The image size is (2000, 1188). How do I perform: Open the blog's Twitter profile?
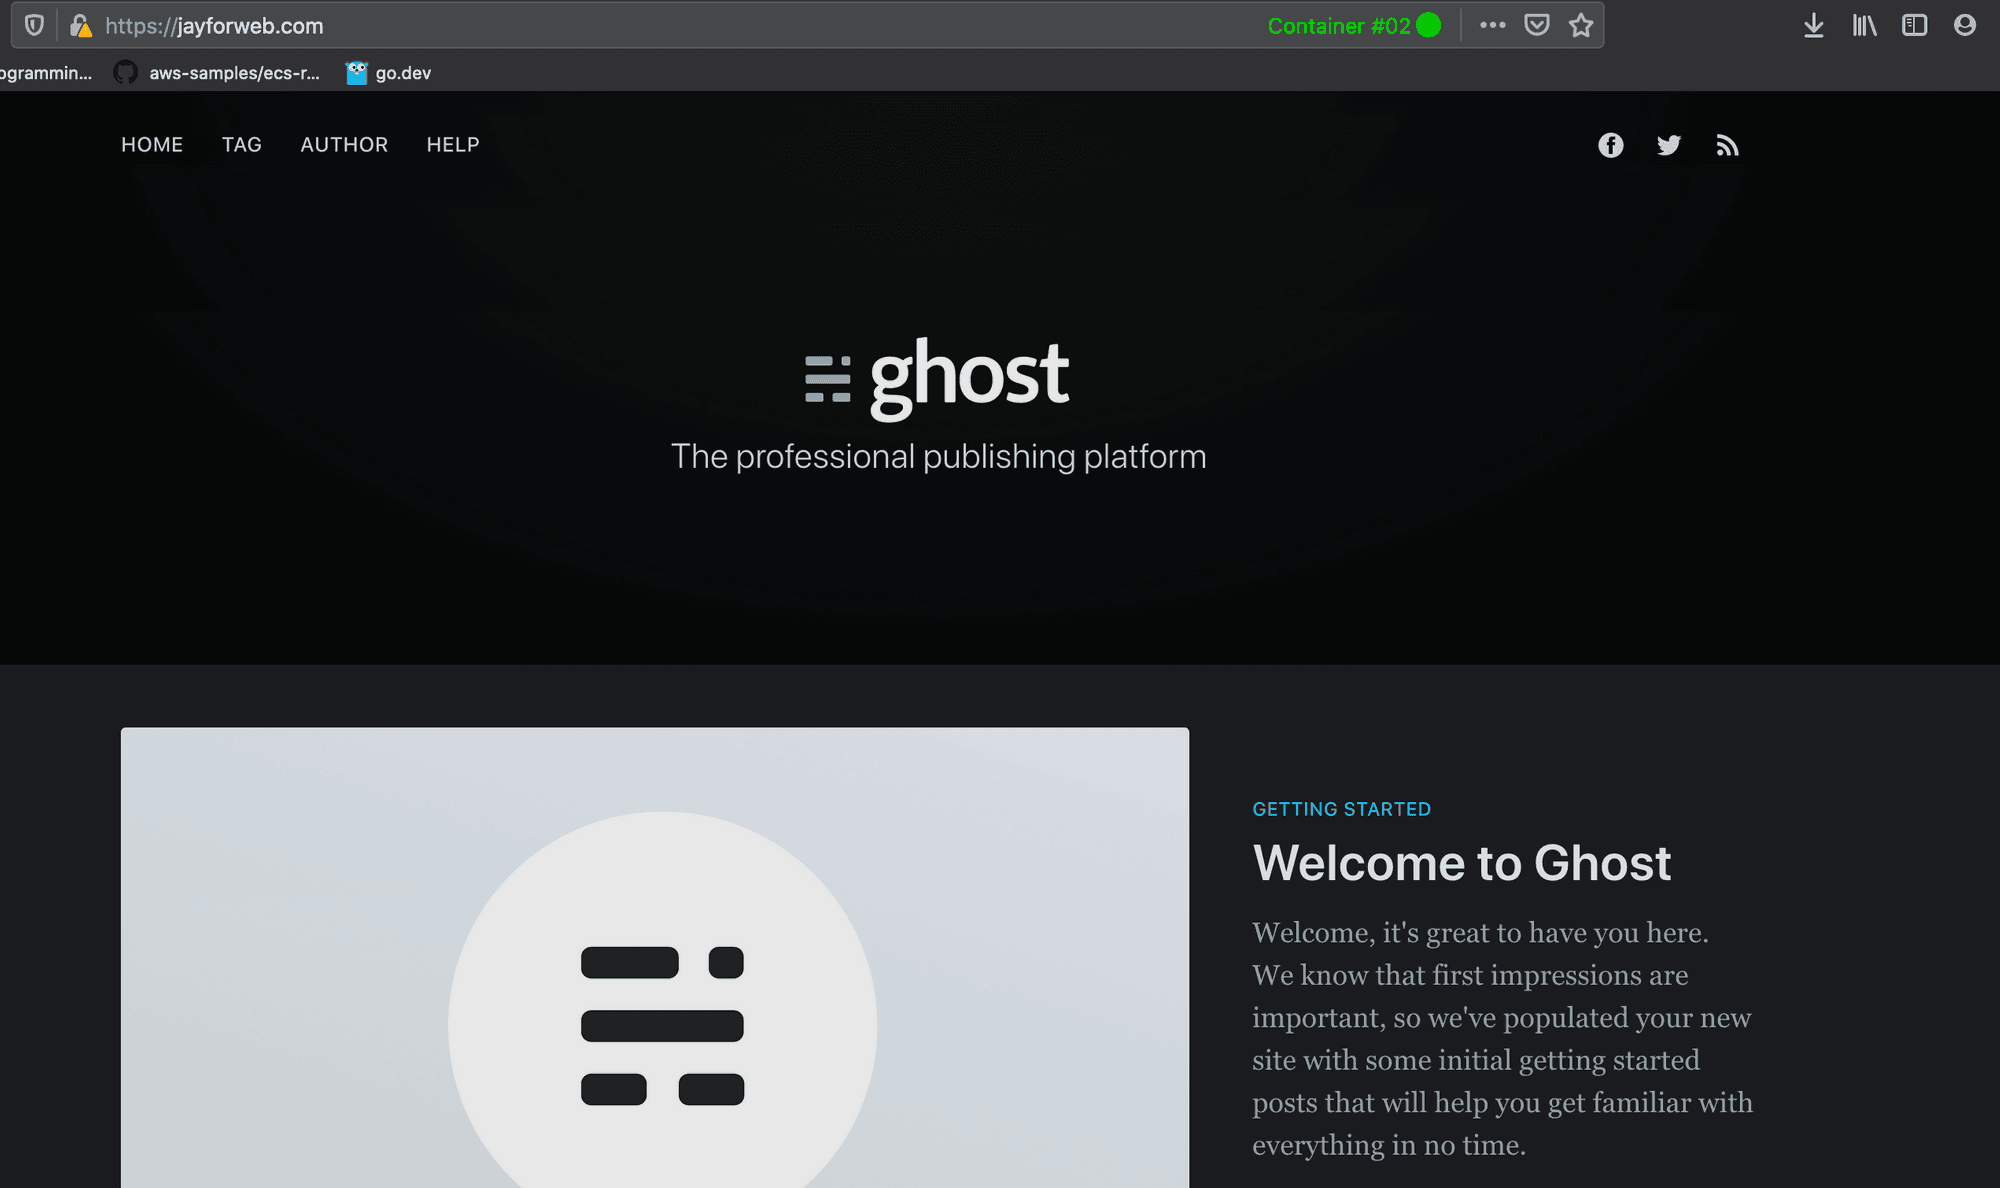[1669, 145]
